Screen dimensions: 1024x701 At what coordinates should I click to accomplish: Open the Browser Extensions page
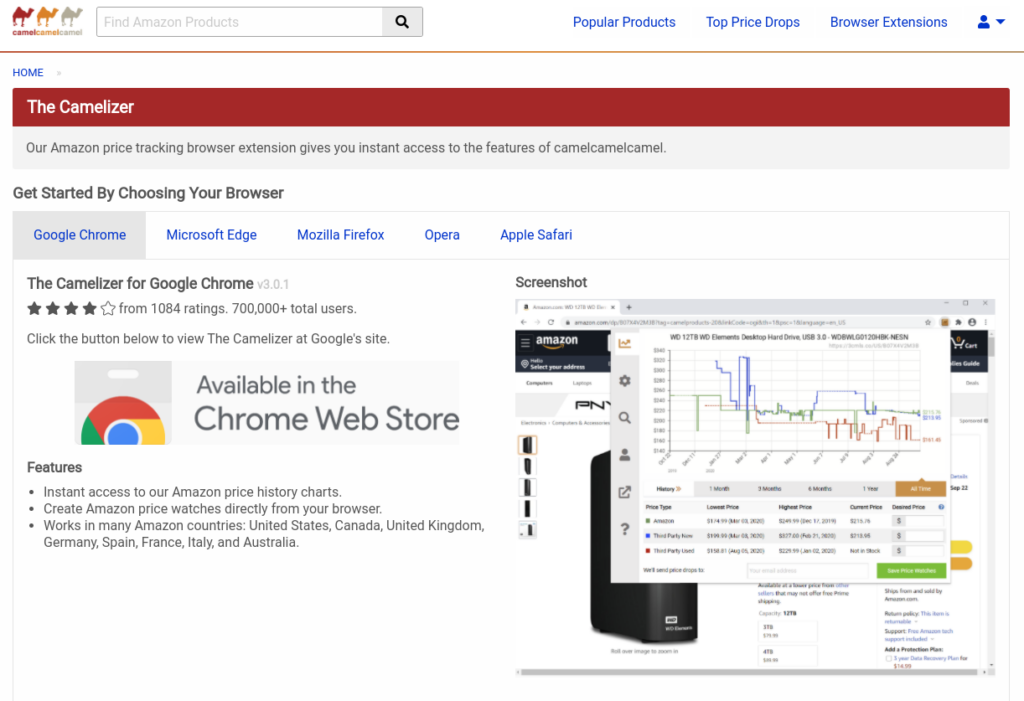(888, 22)
